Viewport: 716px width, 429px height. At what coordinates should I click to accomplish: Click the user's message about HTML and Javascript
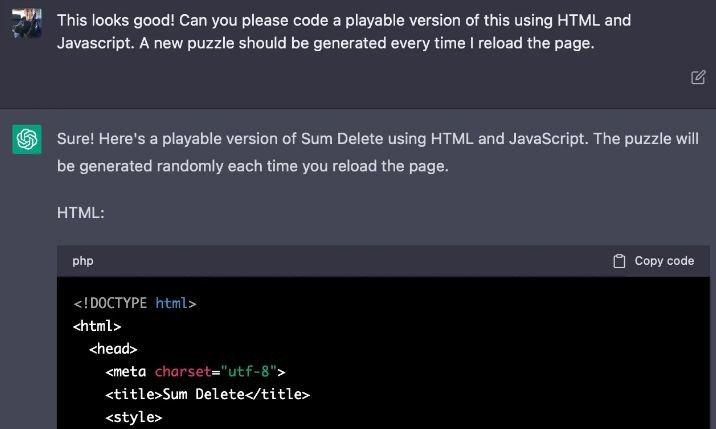[344, 32]
